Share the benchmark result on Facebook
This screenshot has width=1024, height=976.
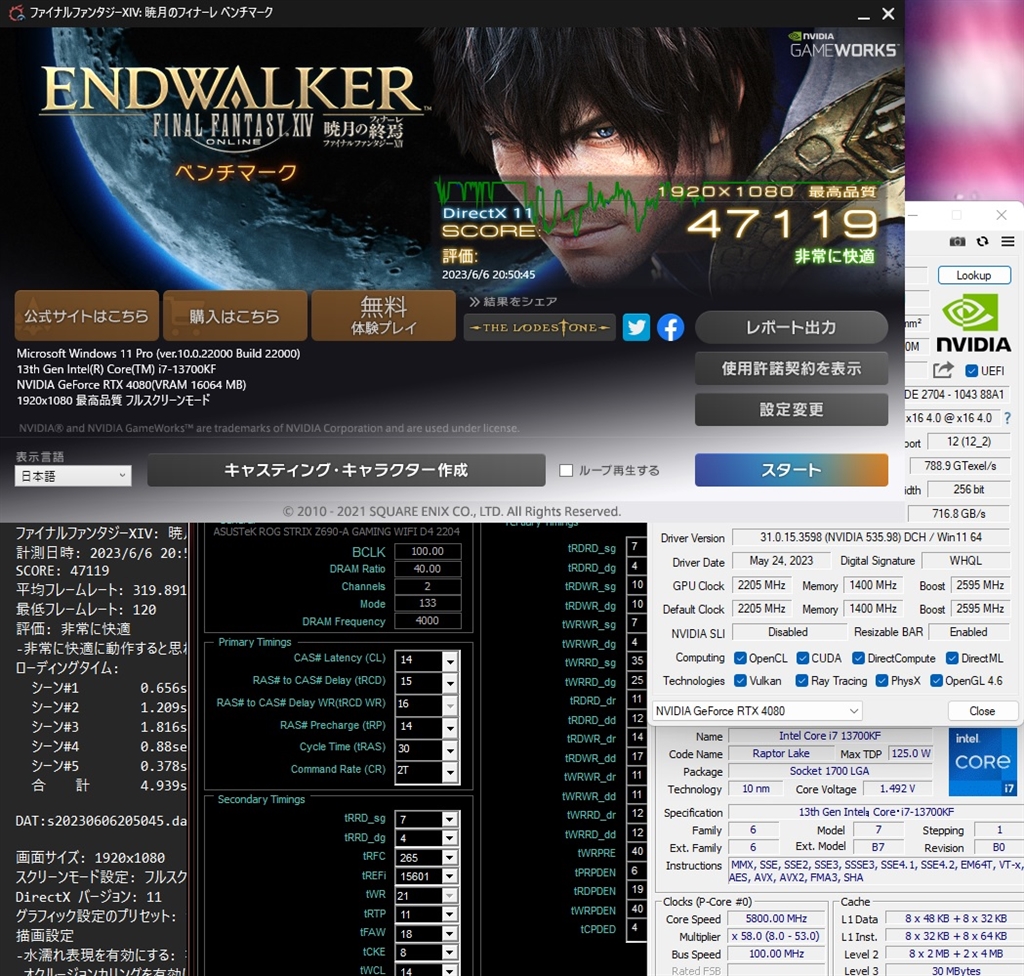[670, 327]
